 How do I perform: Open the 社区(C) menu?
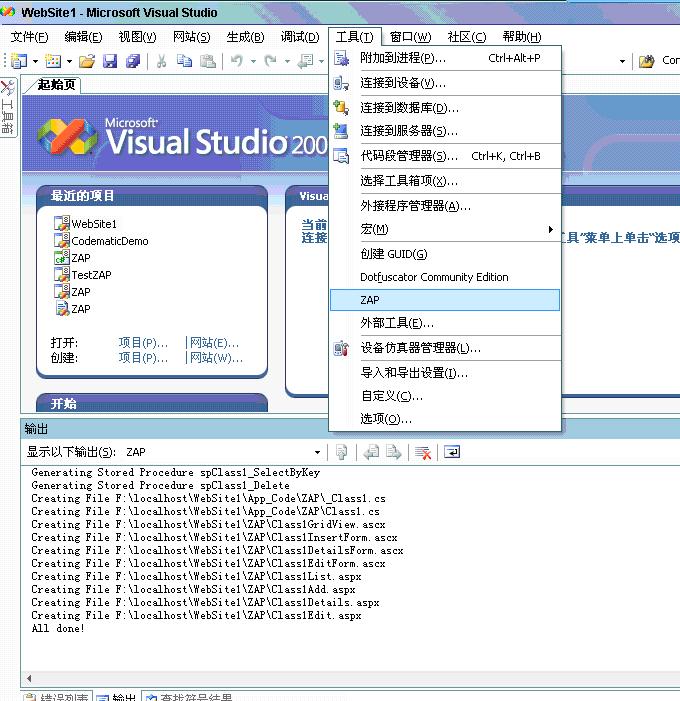[466, 37]
